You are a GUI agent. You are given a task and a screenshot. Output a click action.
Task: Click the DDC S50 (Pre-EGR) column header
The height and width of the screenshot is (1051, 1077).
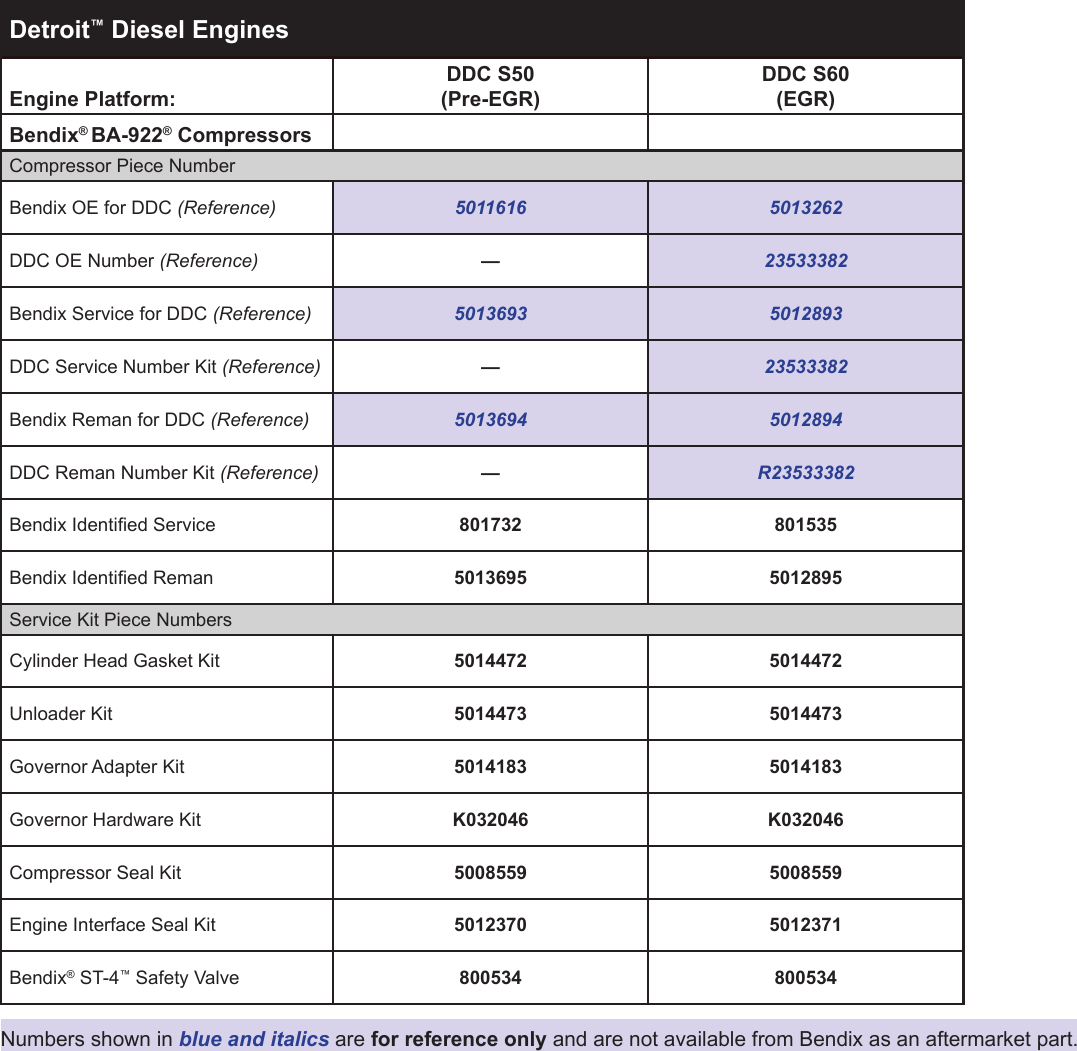[490, 85]
